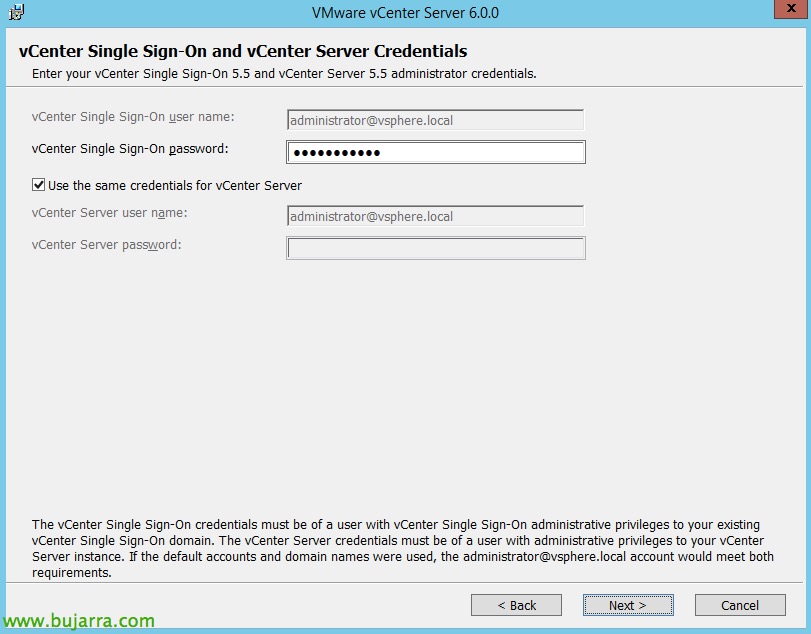Click the subtitle 'Enter your vCenter Single Sign-On 5.5...'

coord(284,73)
